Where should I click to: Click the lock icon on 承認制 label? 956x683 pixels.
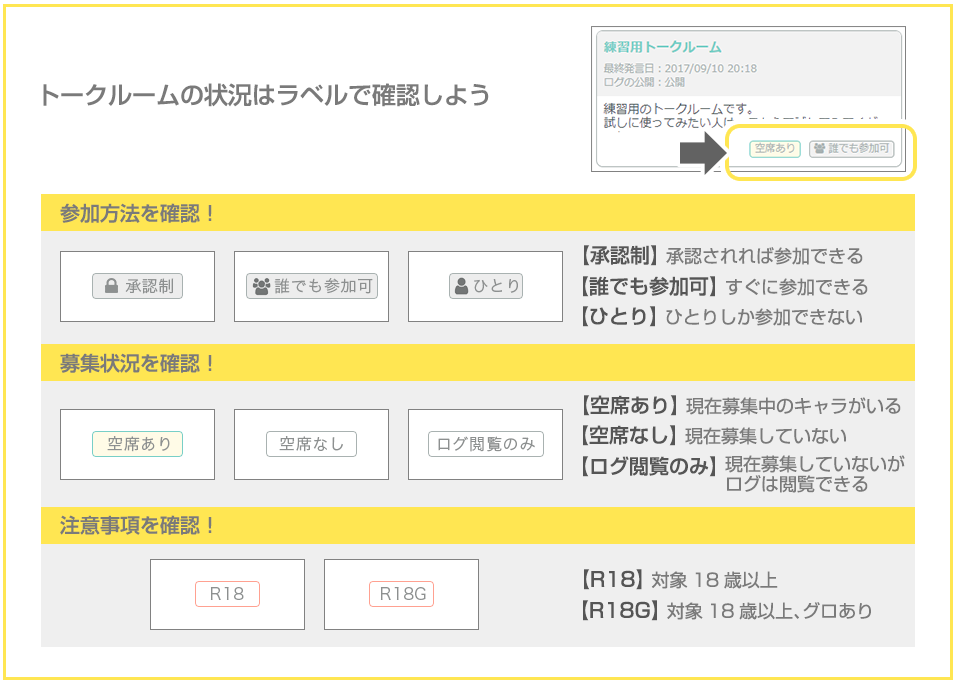[x=110, y=287]
